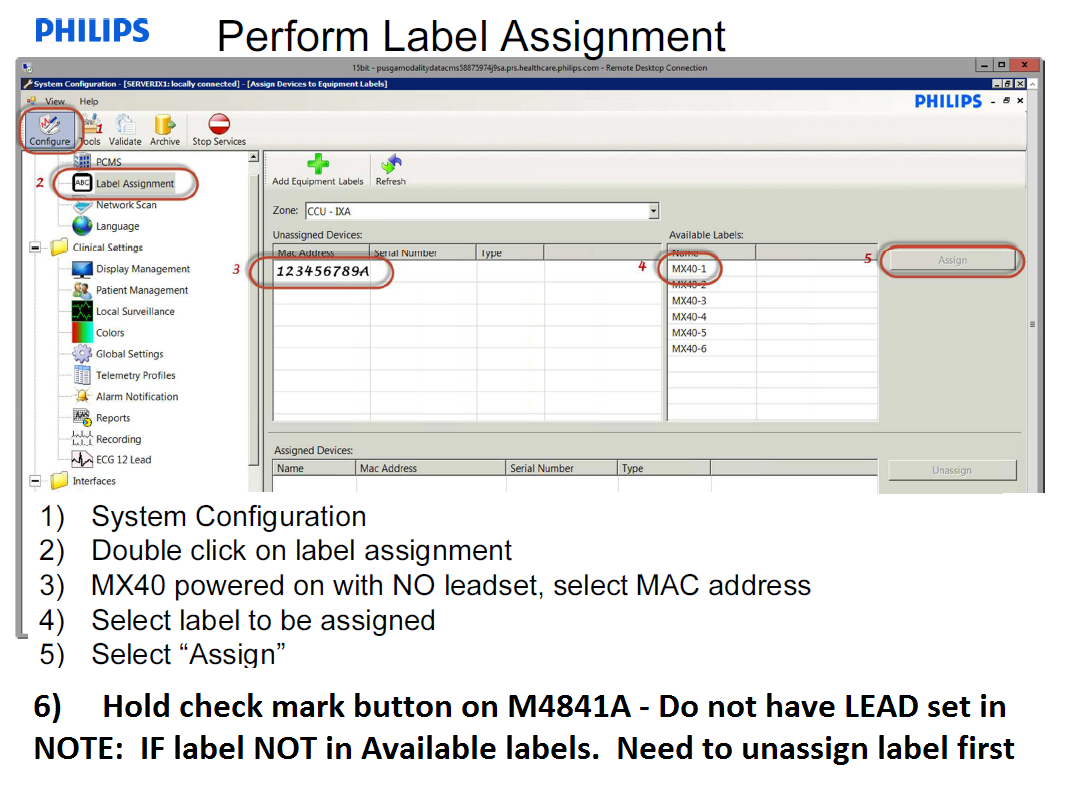Open the Help menu

(89, 101)
